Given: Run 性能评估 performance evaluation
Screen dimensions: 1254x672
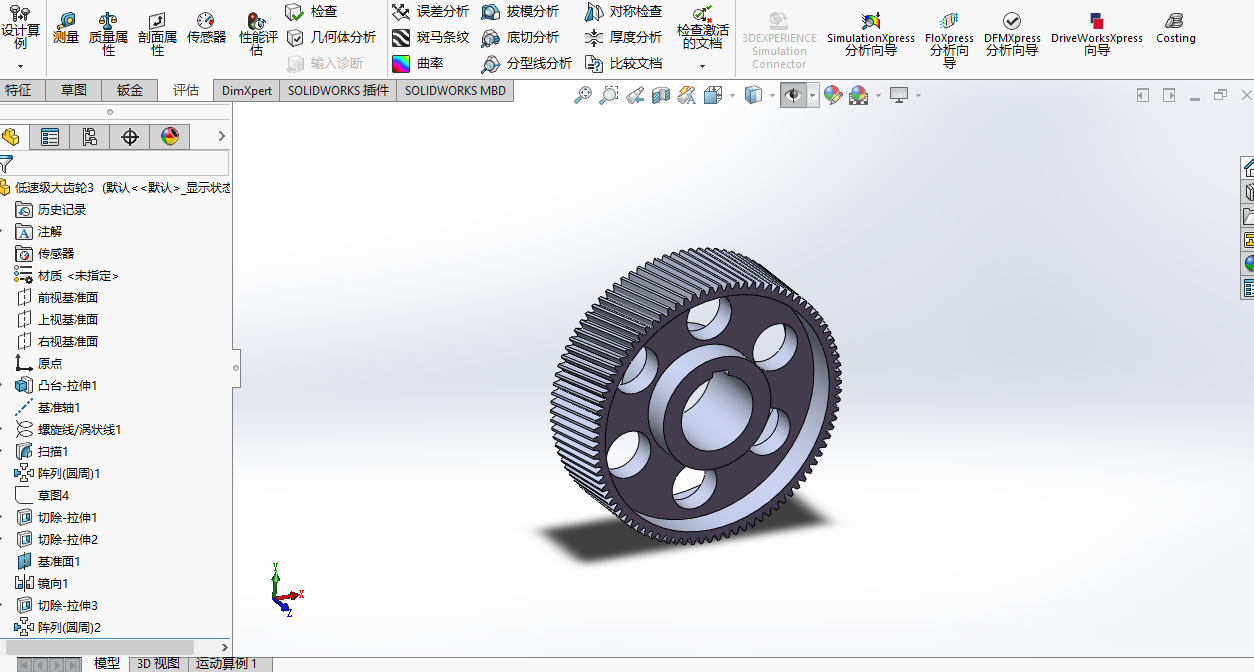Looking at the screenshot, I should tap(257, 35).
